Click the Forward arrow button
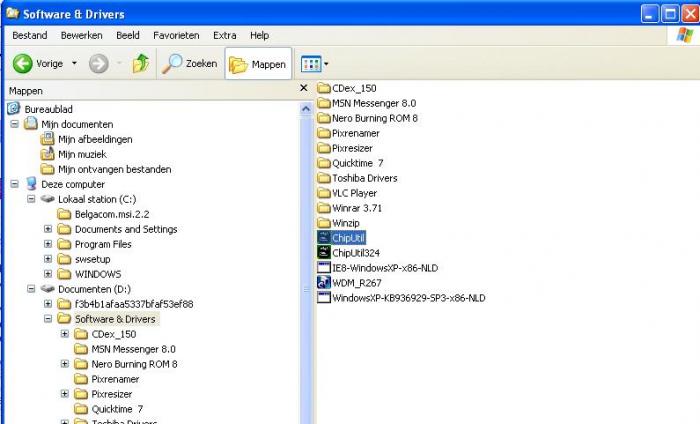 (x=99, y=63)
